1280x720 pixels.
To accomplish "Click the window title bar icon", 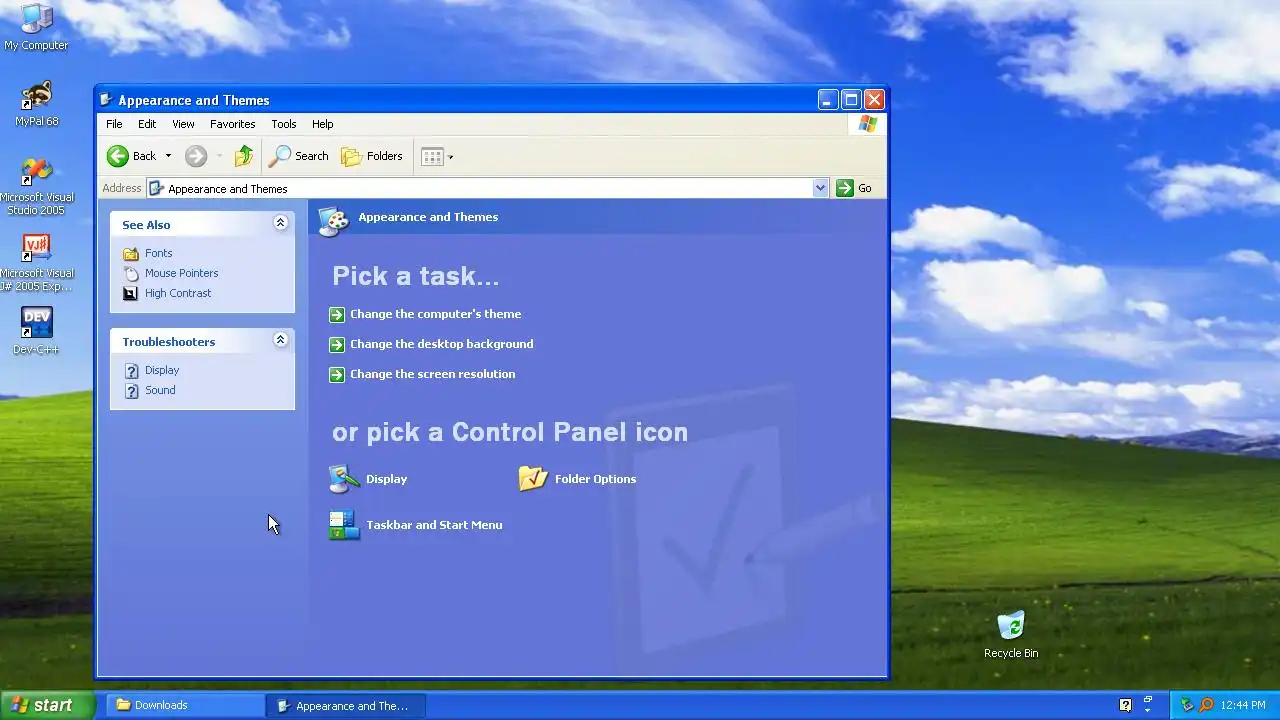I will 106,100.
